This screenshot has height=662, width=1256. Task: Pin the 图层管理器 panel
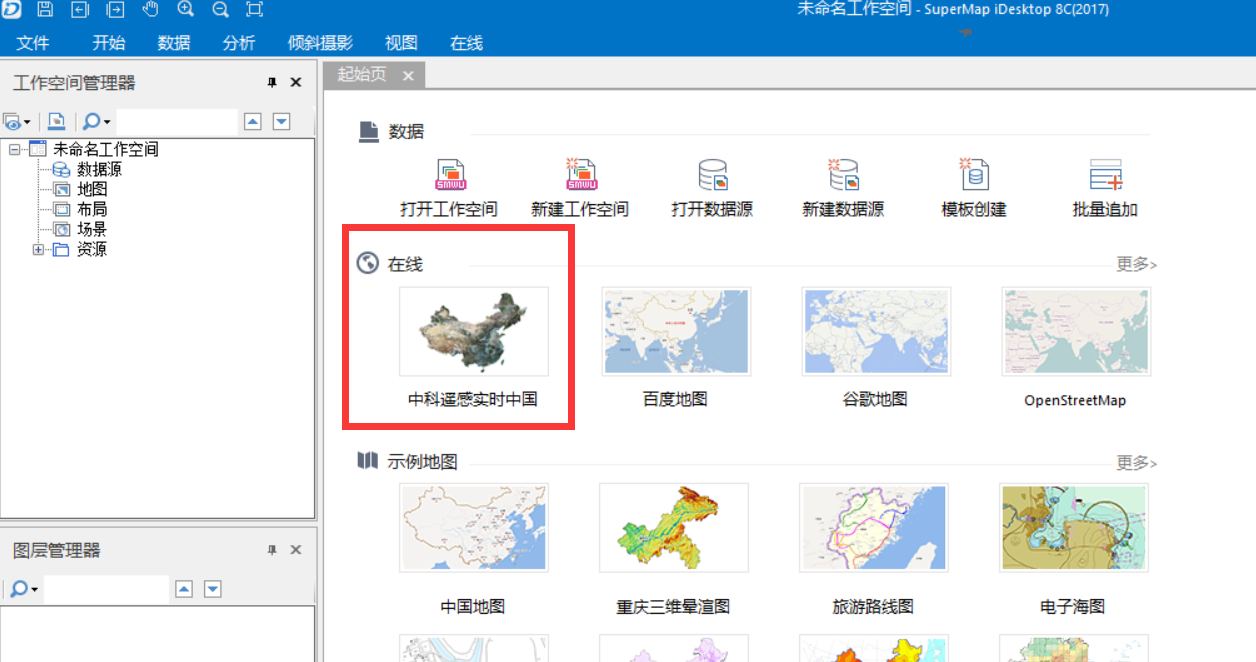point(272,550)
